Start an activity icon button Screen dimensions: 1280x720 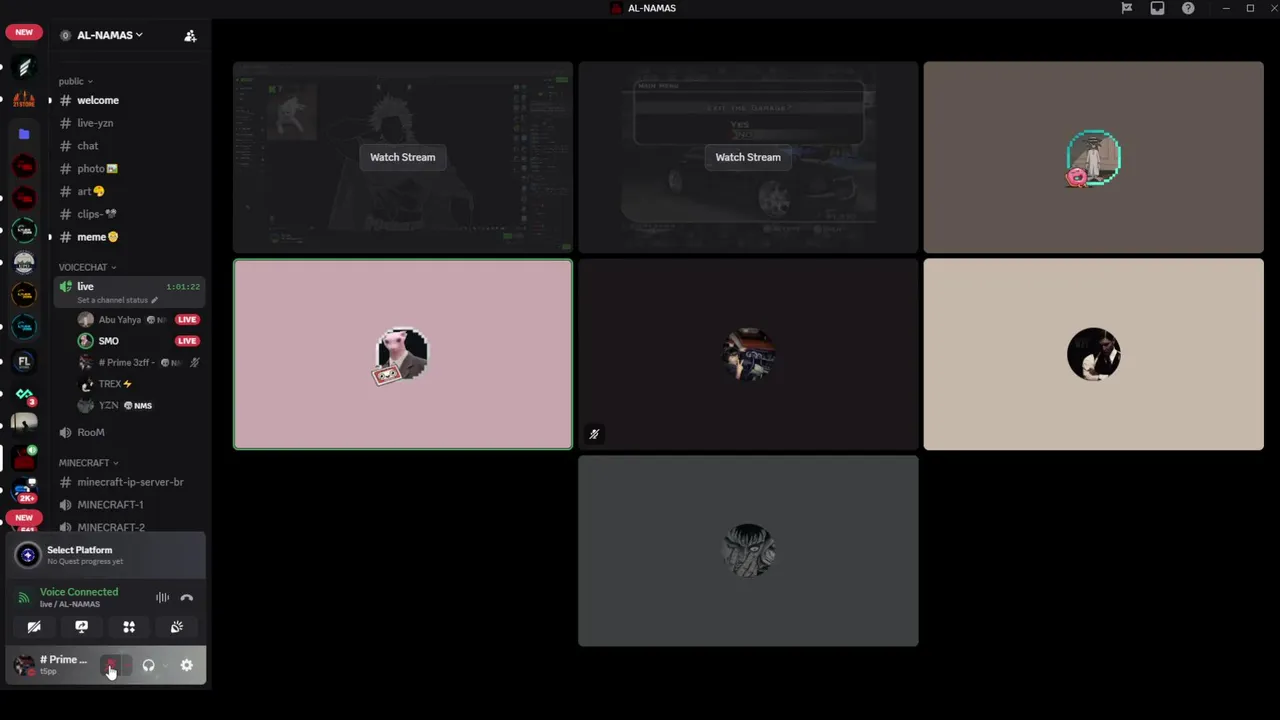(x=129, y=627)
